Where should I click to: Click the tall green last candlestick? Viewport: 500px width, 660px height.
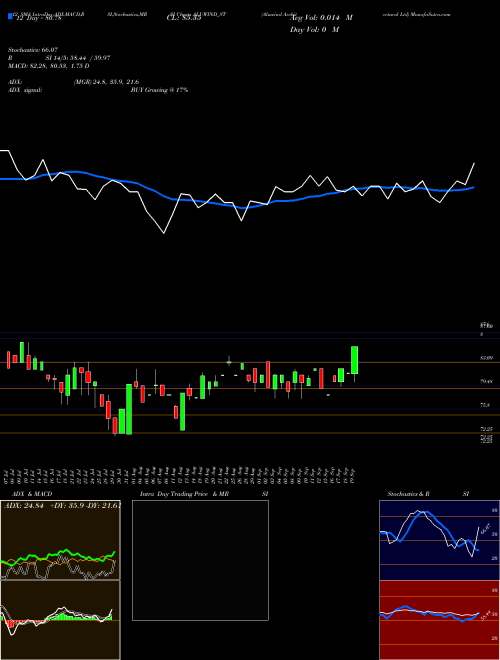pyautogui.click(x=354, y=360)
